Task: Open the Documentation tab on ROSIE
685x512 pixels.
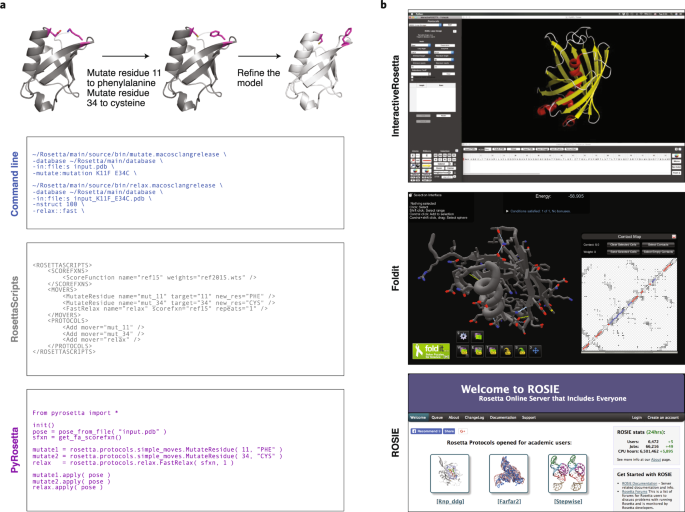Action: pyautogui.click(x=503, y=418)
